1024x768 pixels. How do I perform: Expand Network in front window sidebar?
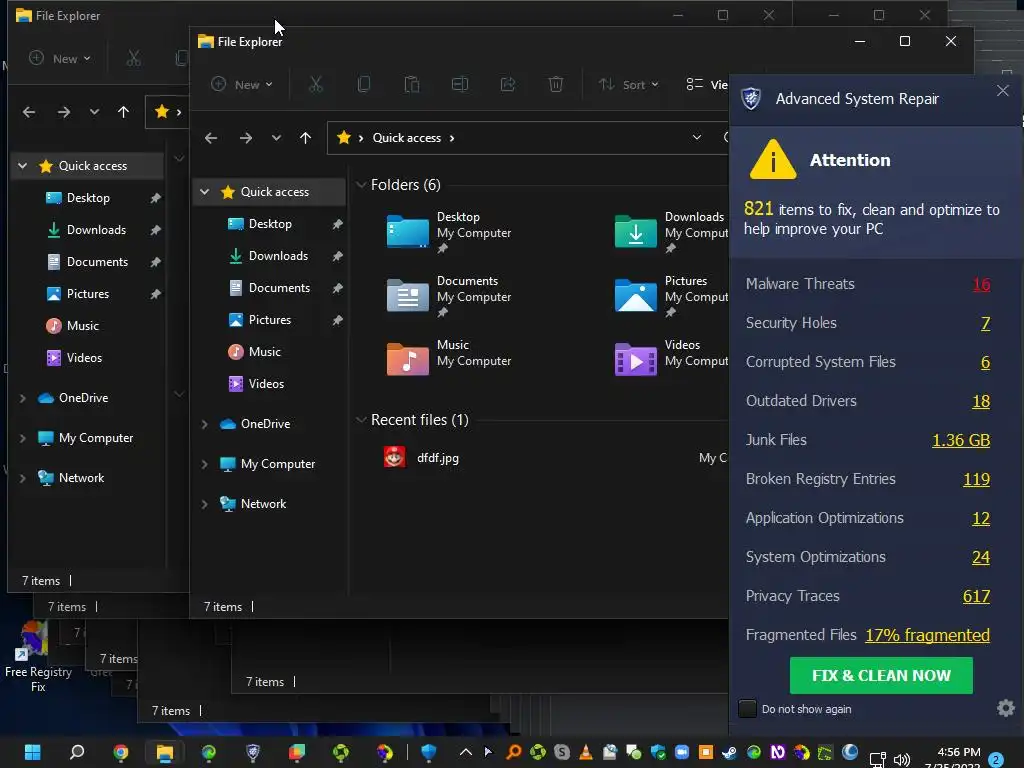click(x=204, y=504)
